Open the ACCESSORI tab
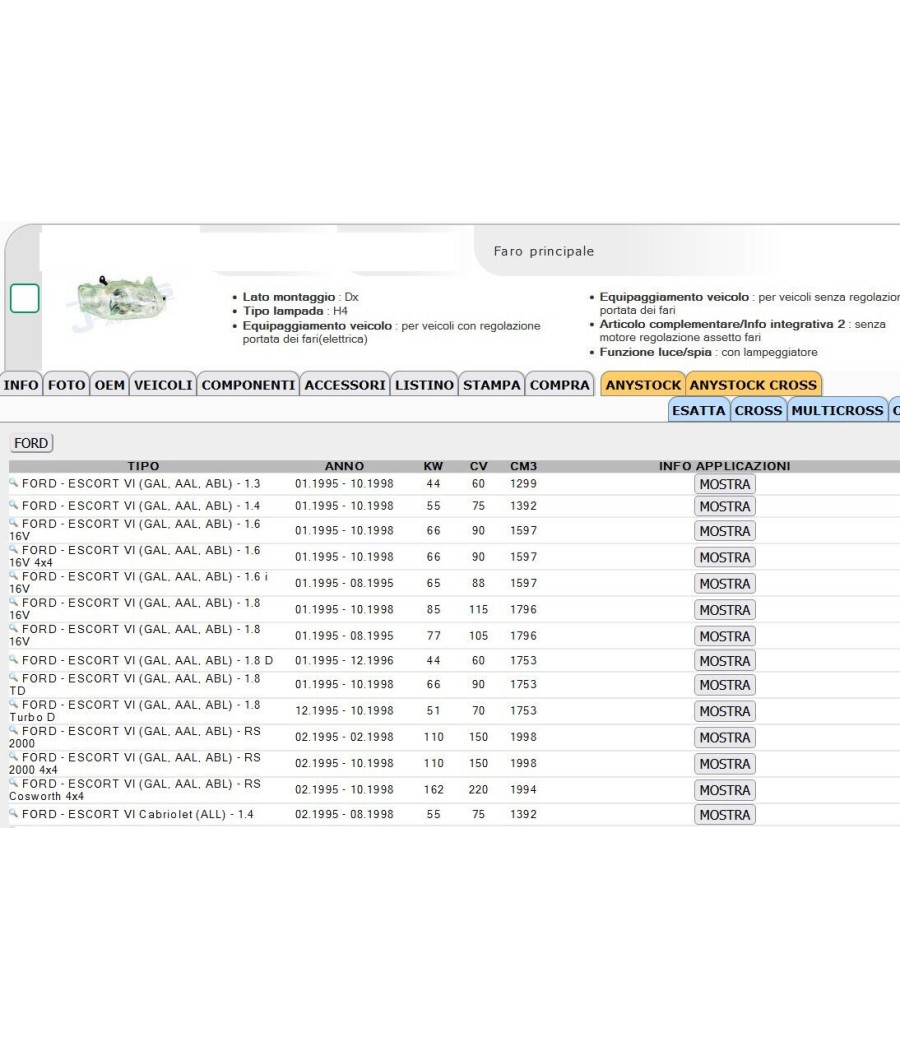The width and height of the screenshot is (900, 1050). pyautogui.click(x=345, y=385)
